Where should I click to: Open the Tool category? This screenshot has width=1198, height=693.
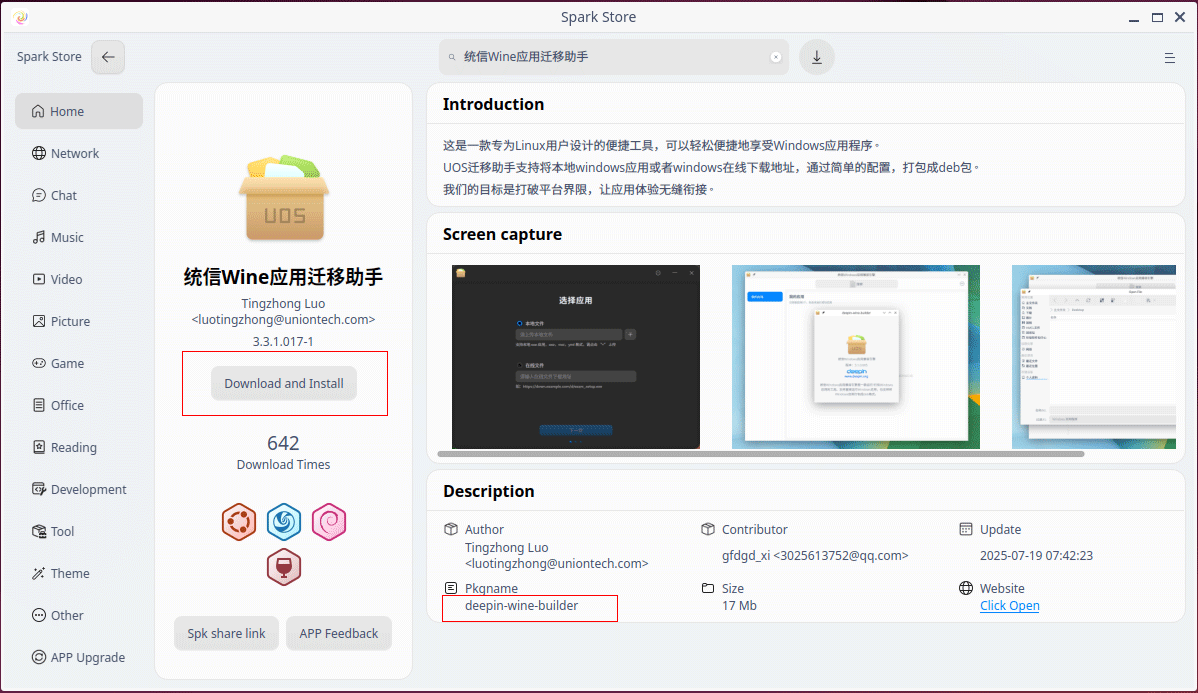tap(79, 532)
